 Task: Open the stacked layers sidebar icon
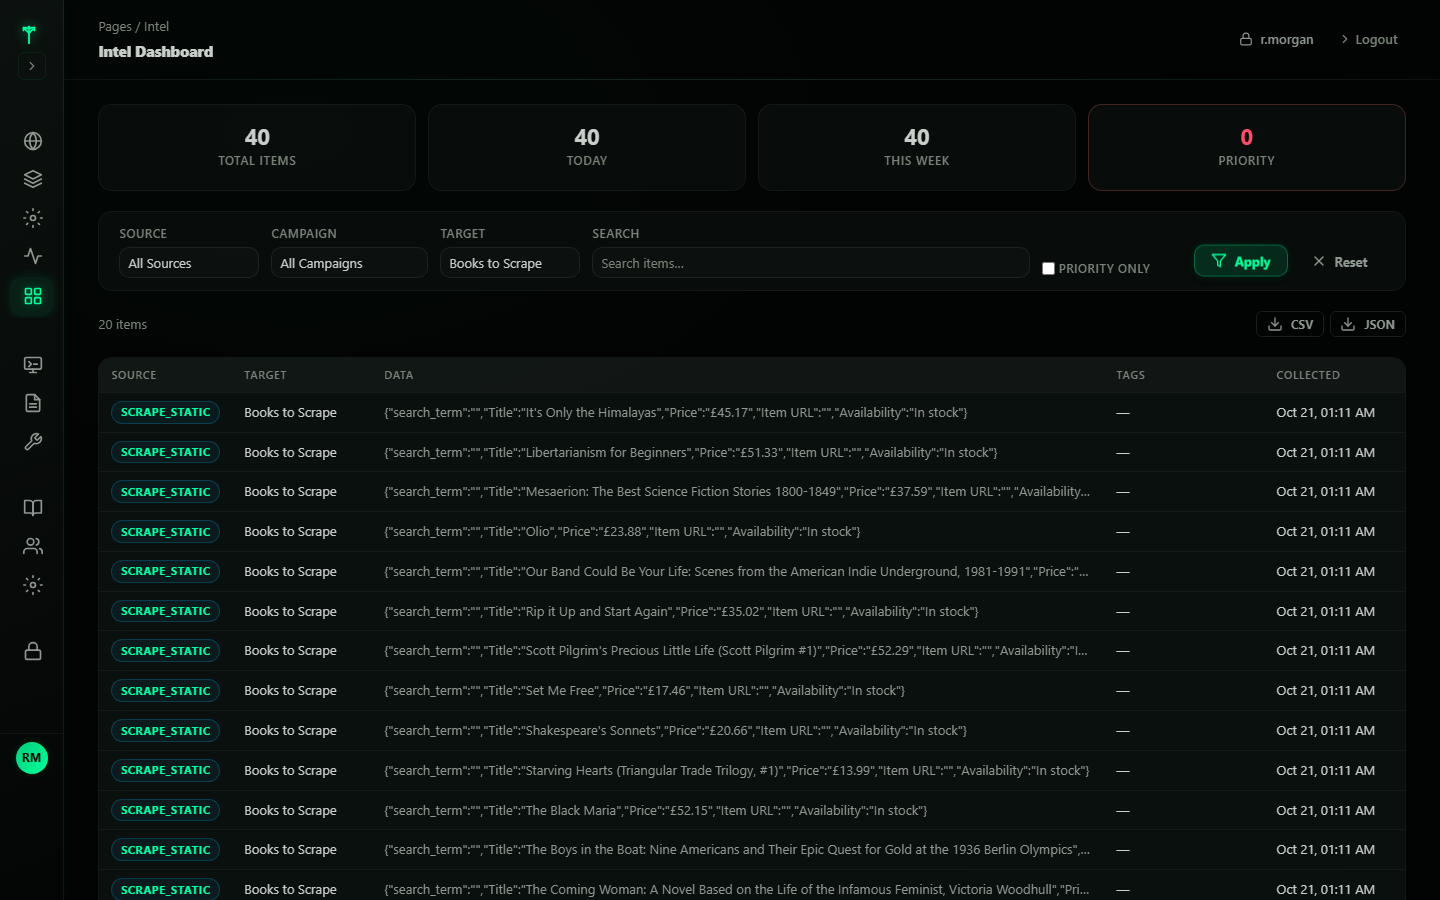coord(33,179)
